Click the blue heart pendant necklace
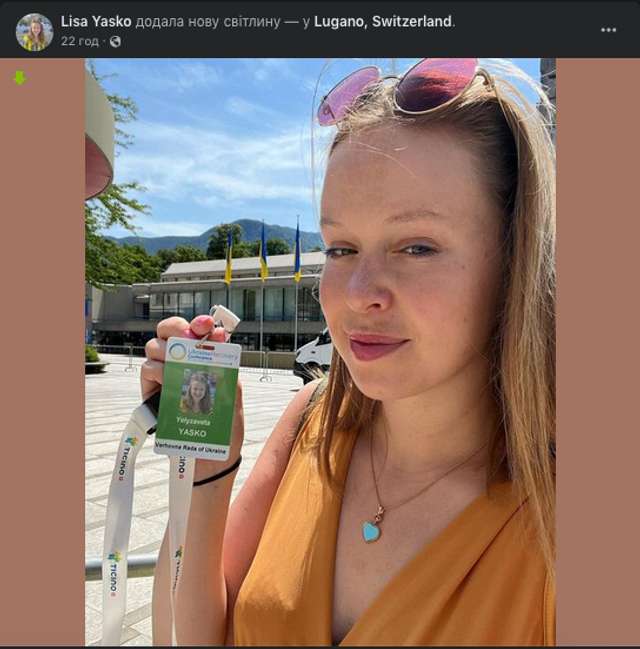 point(371,530)
